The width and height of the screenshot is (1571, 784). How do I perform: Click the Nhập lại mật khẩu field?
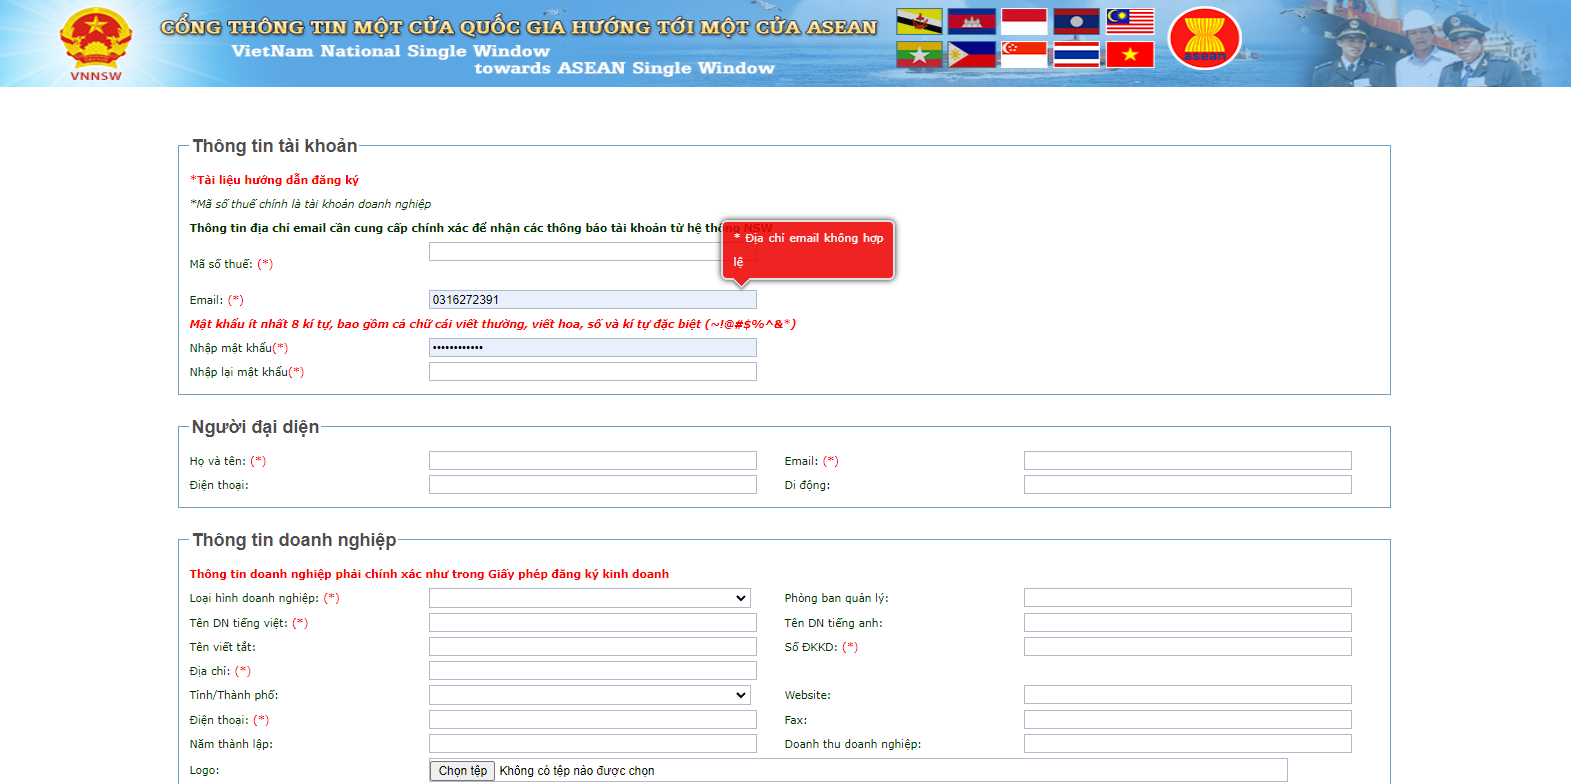(x=592, y=372)
